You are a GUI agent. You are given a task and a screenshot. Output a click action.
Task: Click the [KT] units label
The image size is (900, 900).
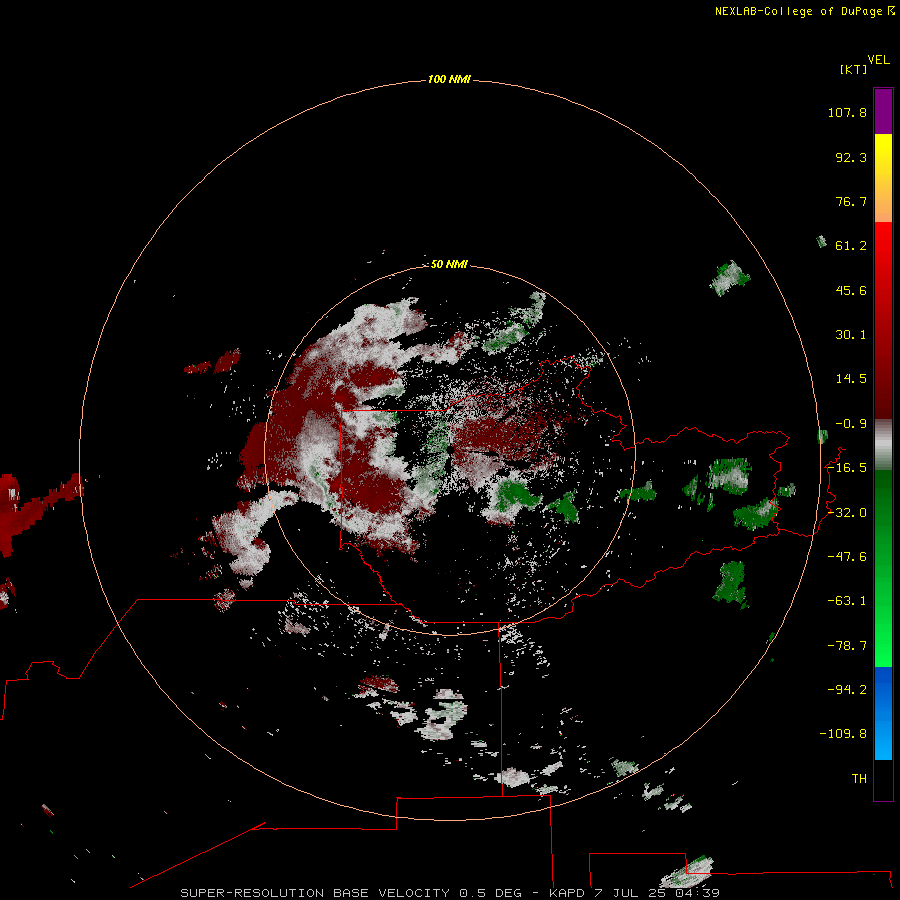(854, 69)
